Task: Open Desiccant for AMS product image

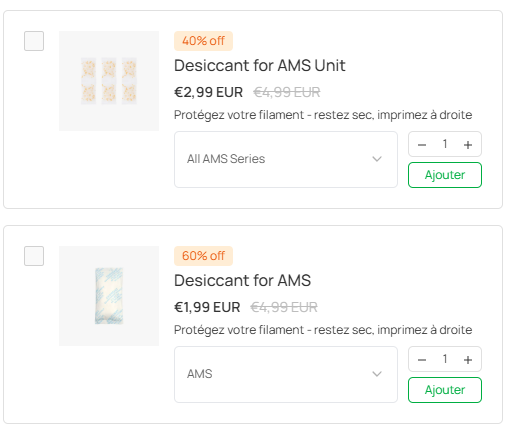Action: pyautogui.click(x=109, y=296)
